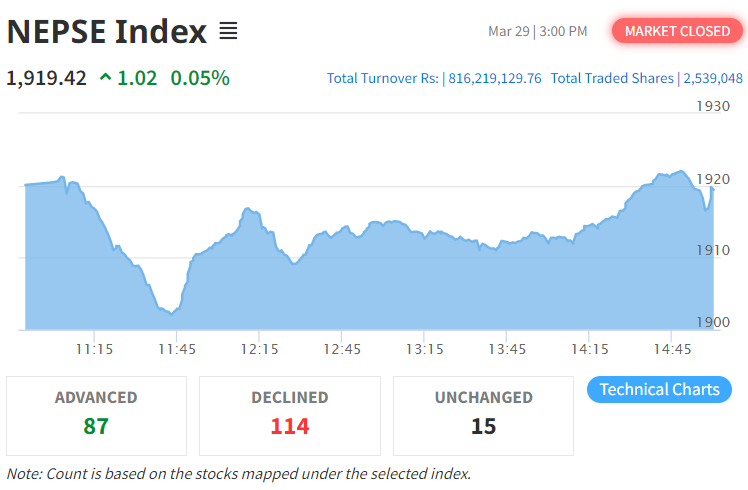The width and height of the screenshot is (748, 490).
Task: Click the Total Turnover Rs value
Action: [494, 78]
